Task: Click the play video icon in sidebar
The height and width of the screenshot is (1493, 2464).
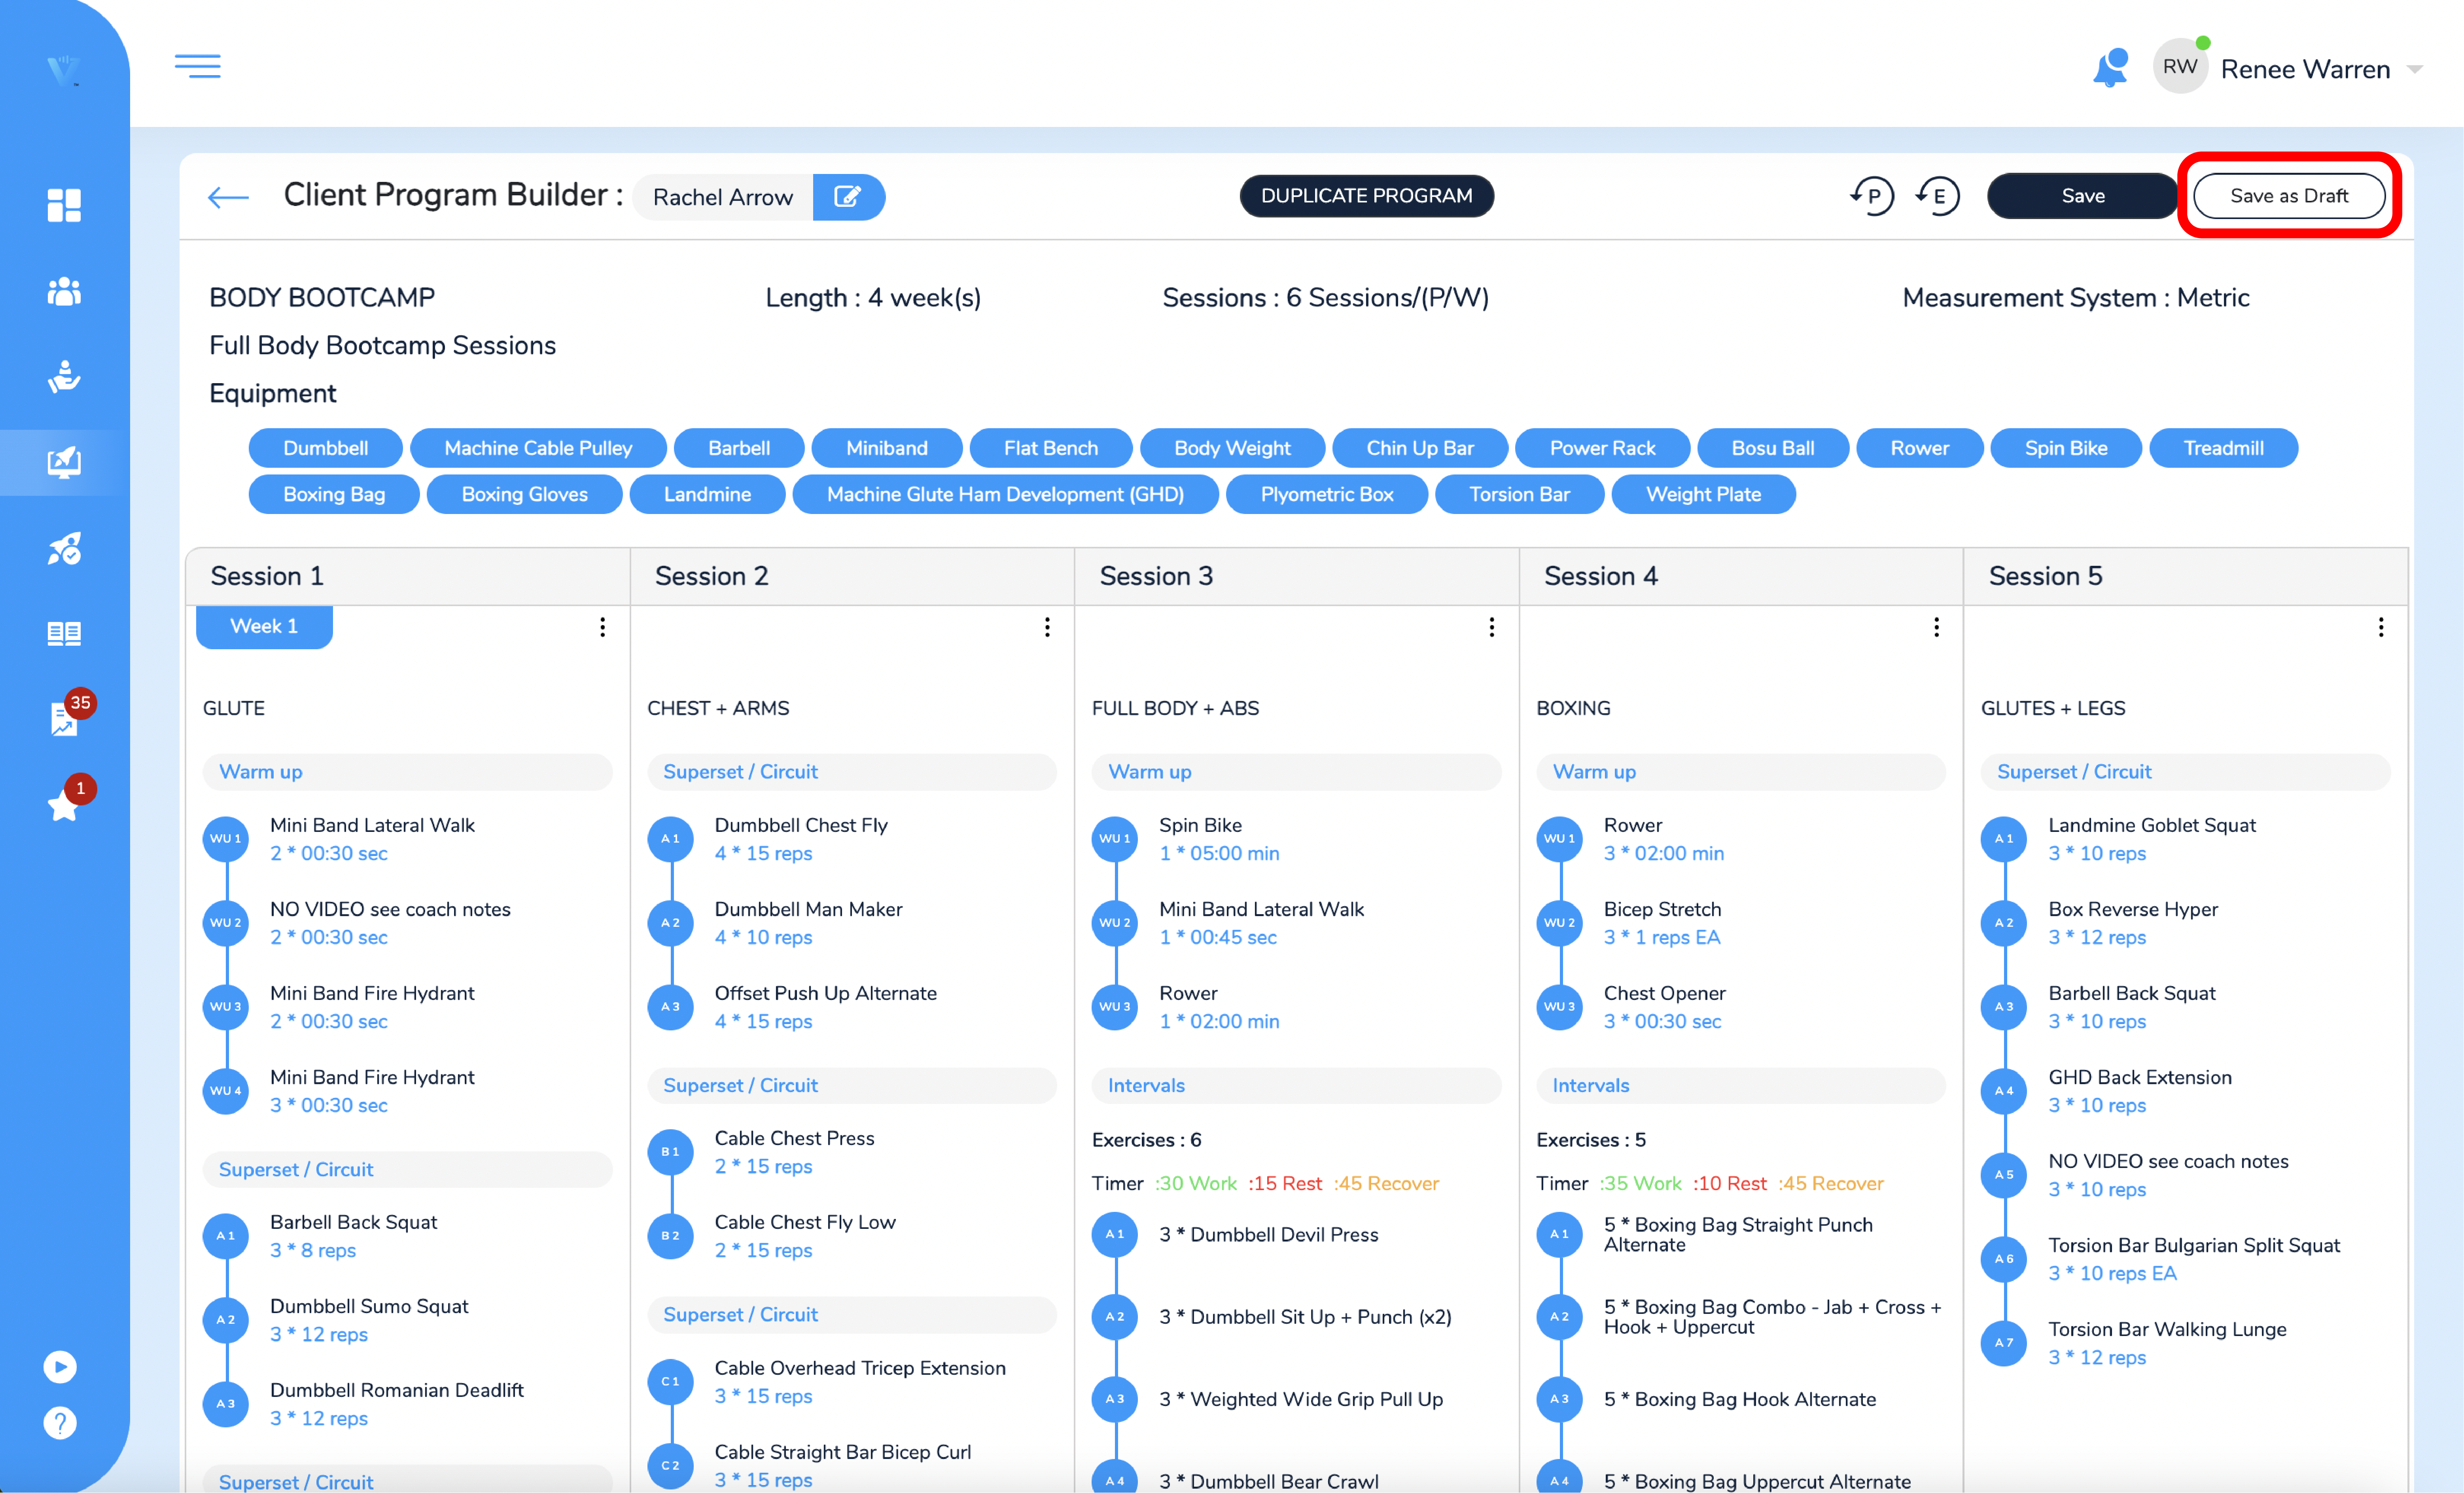Action: (x=60, y=1367)
